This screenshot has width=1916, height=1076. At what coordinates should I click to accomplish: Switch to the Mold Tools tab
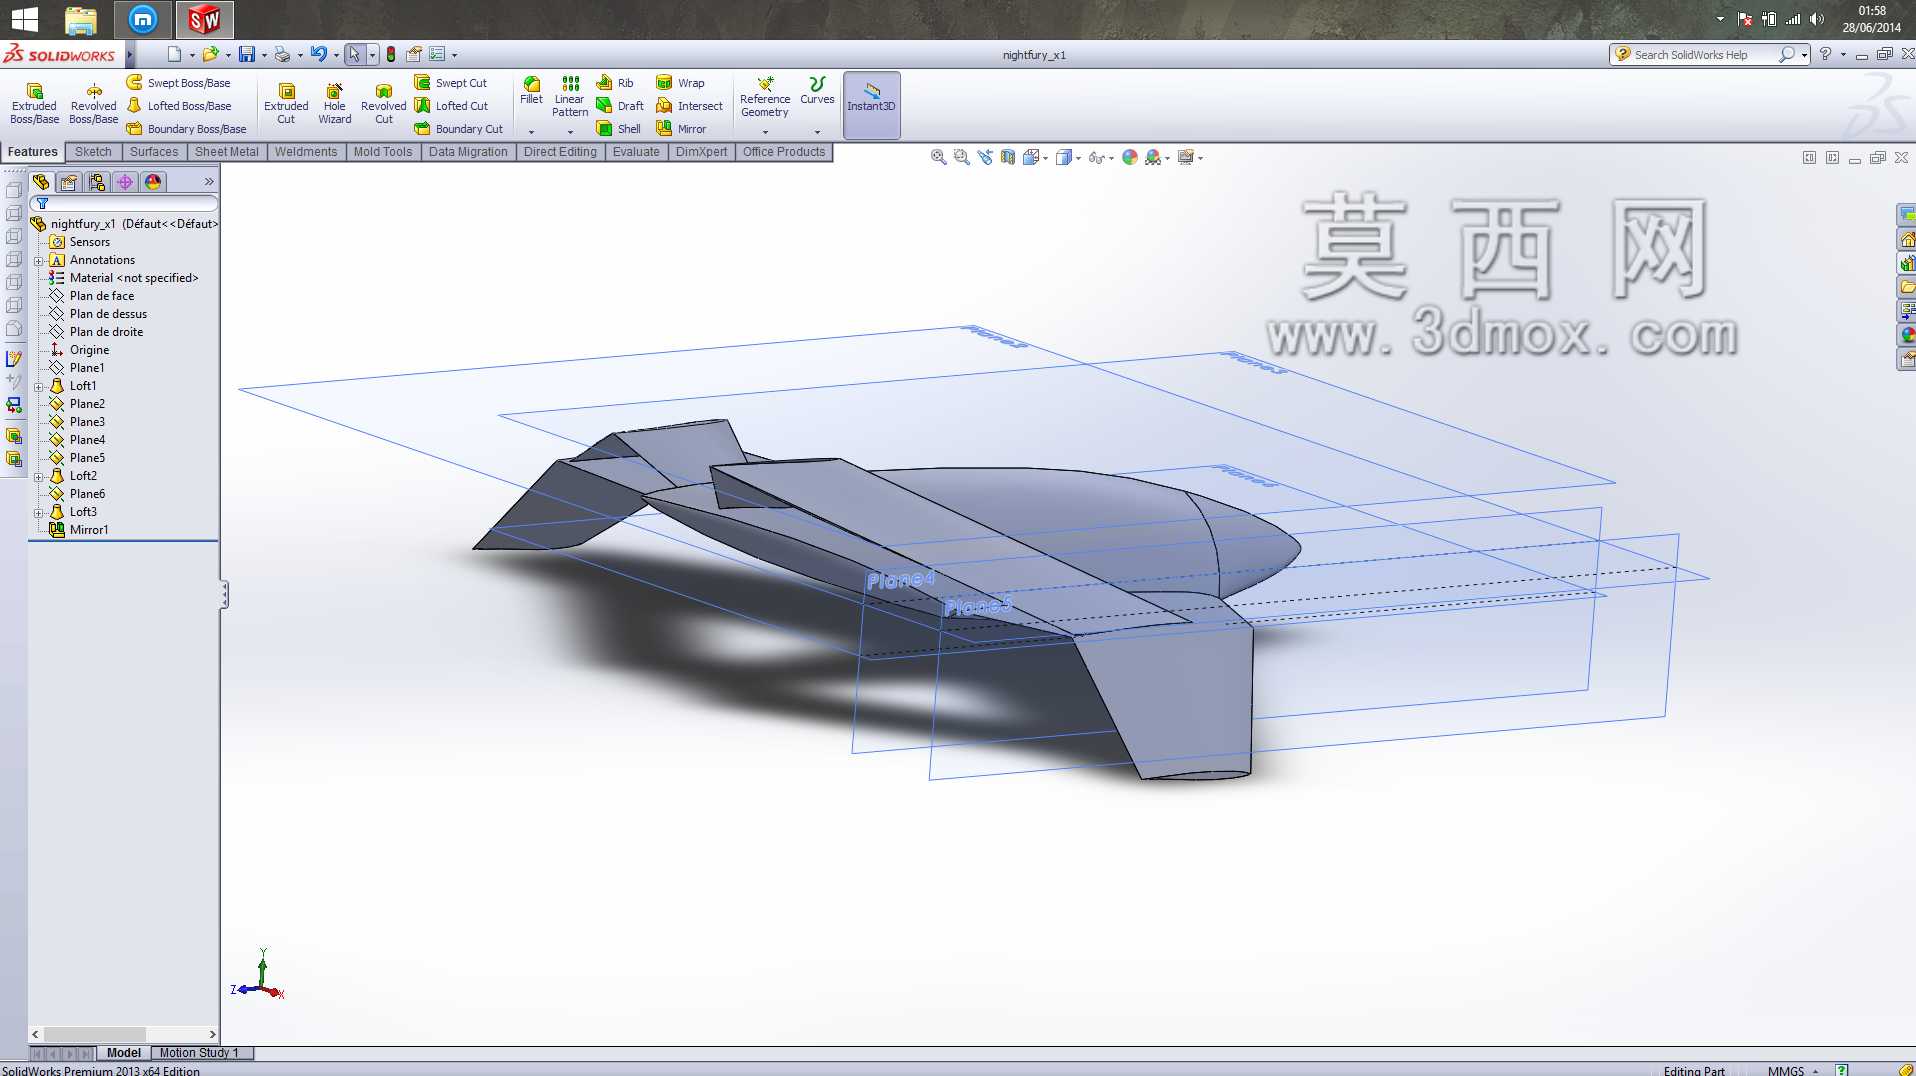382,152
